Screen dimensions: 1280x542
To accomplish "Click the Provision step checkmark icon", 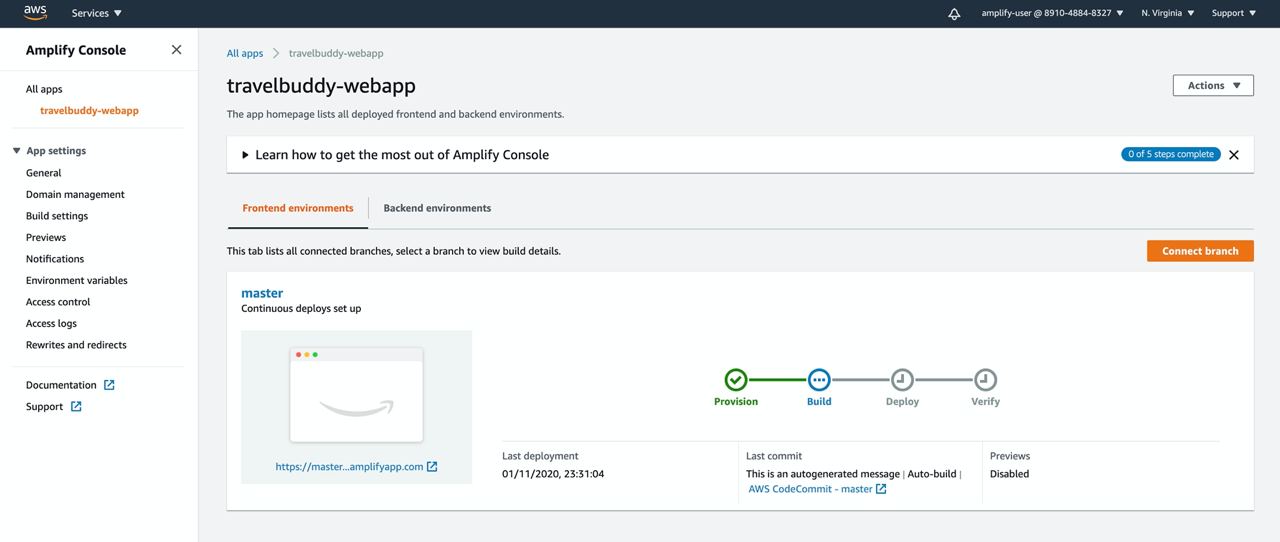I will pos(736,380).
